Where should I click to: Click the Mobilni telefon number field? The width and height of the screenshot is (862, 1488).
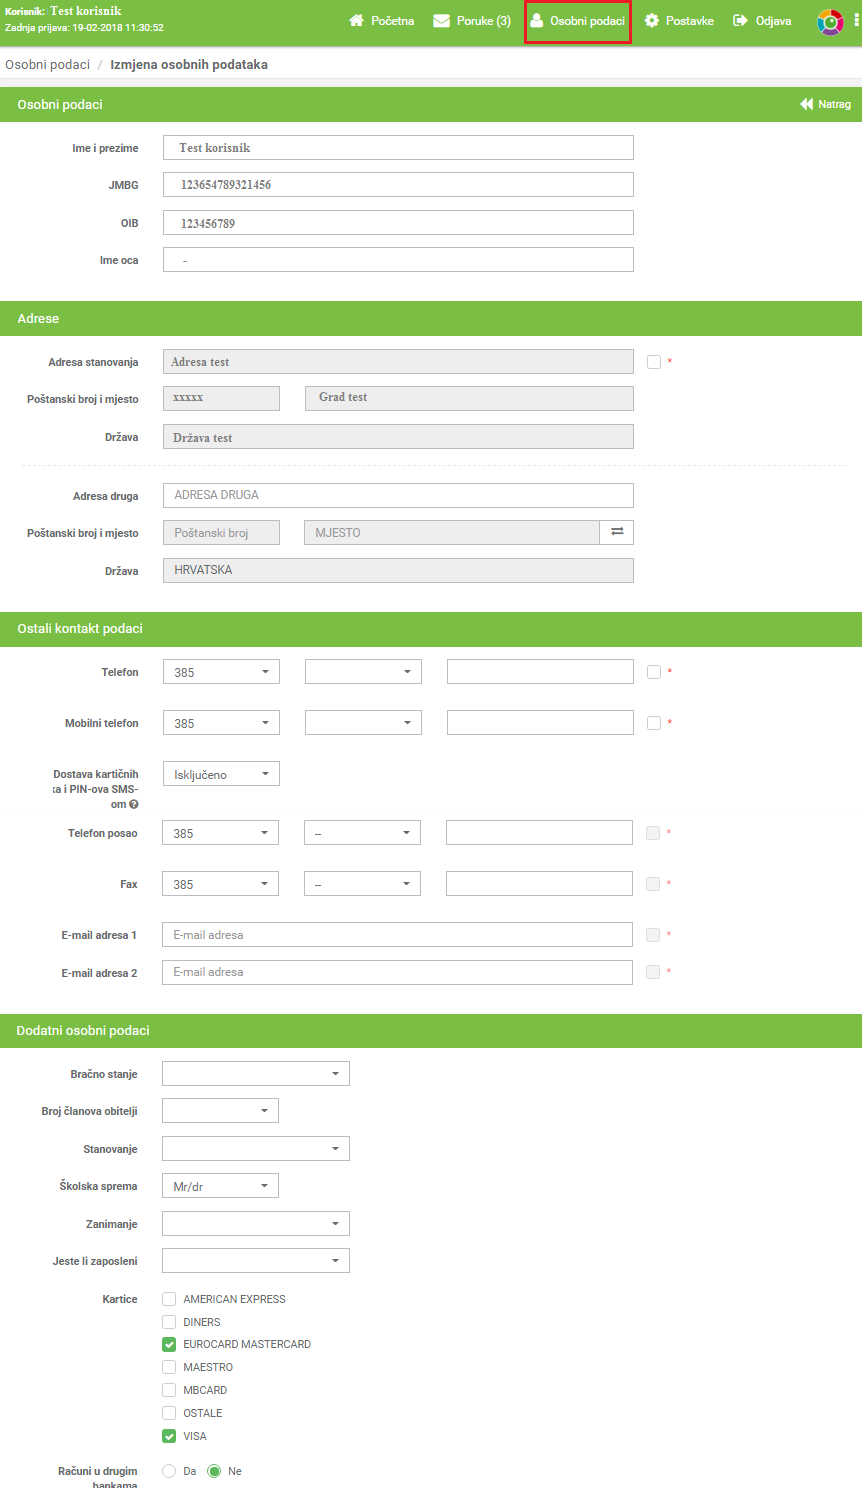pos(540,723)
